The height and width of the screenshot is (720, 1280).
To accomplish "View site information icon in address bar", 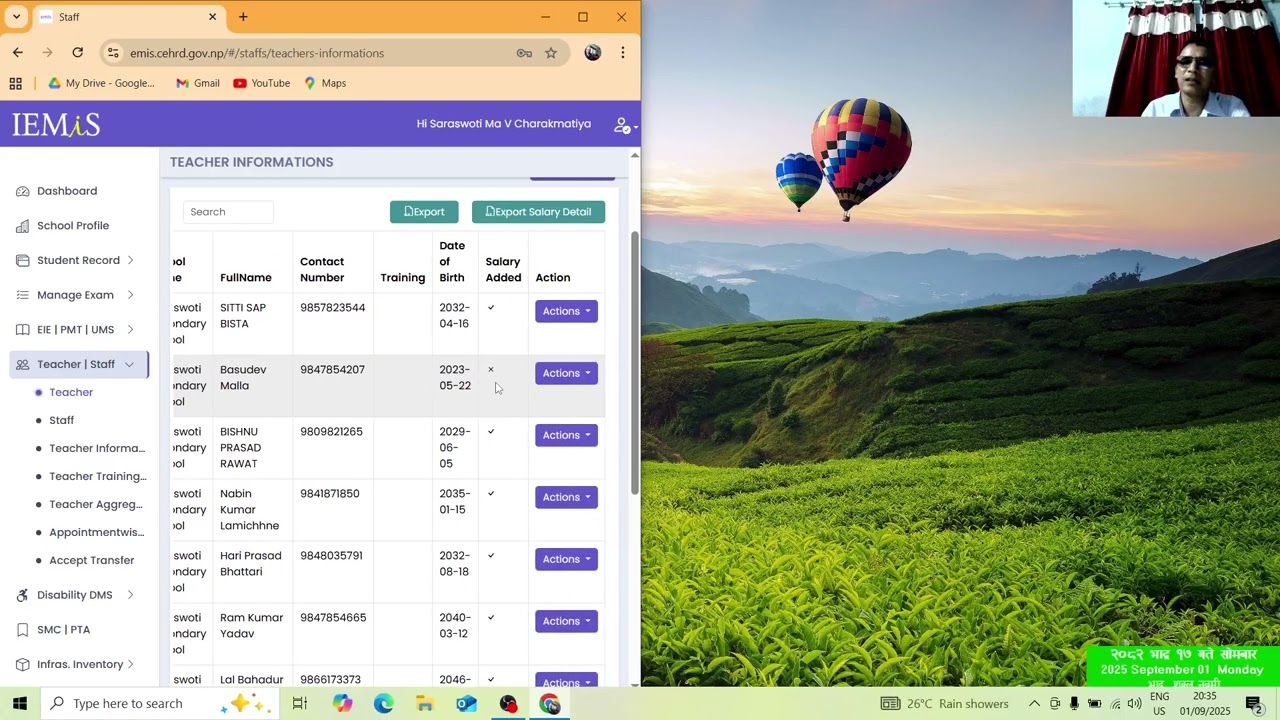I will tap(113, 53).
